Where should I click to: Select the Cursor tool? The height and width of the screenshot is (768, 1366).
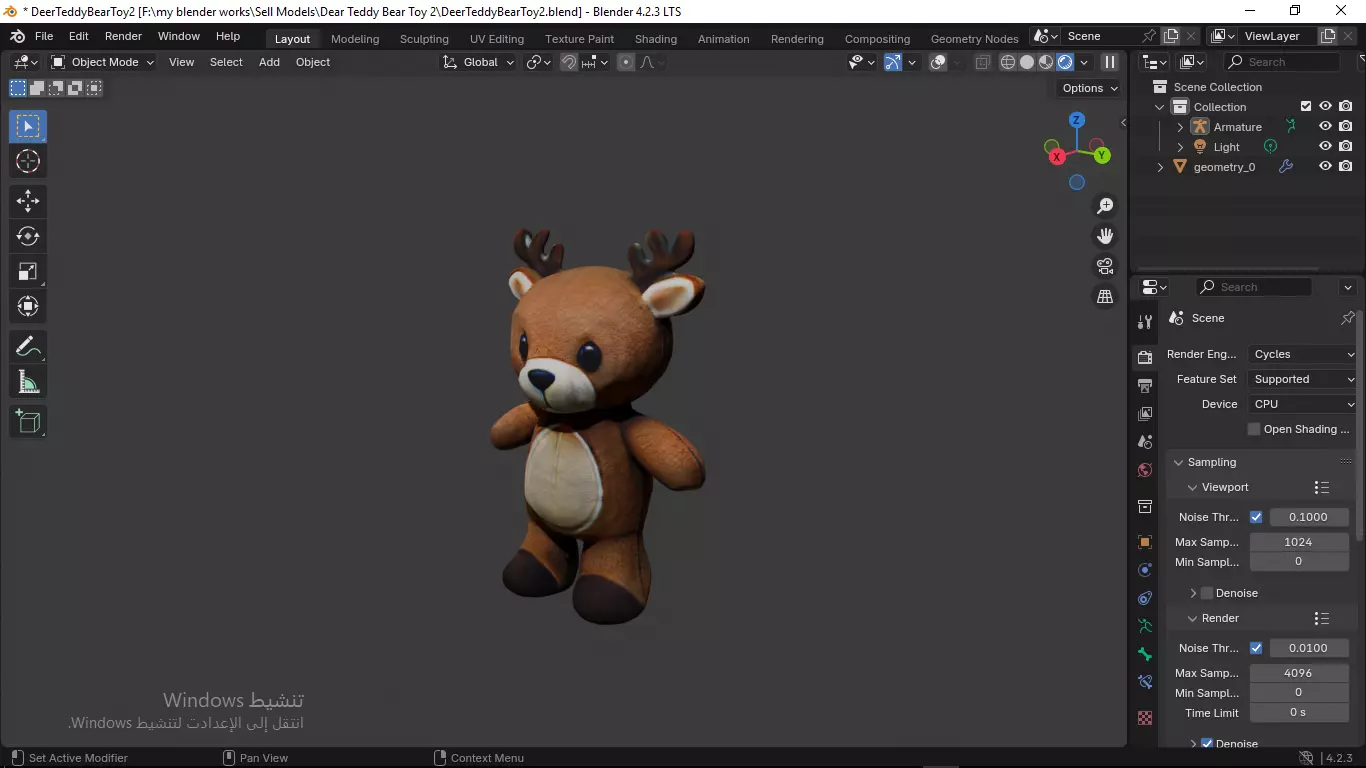pos(28,161)
